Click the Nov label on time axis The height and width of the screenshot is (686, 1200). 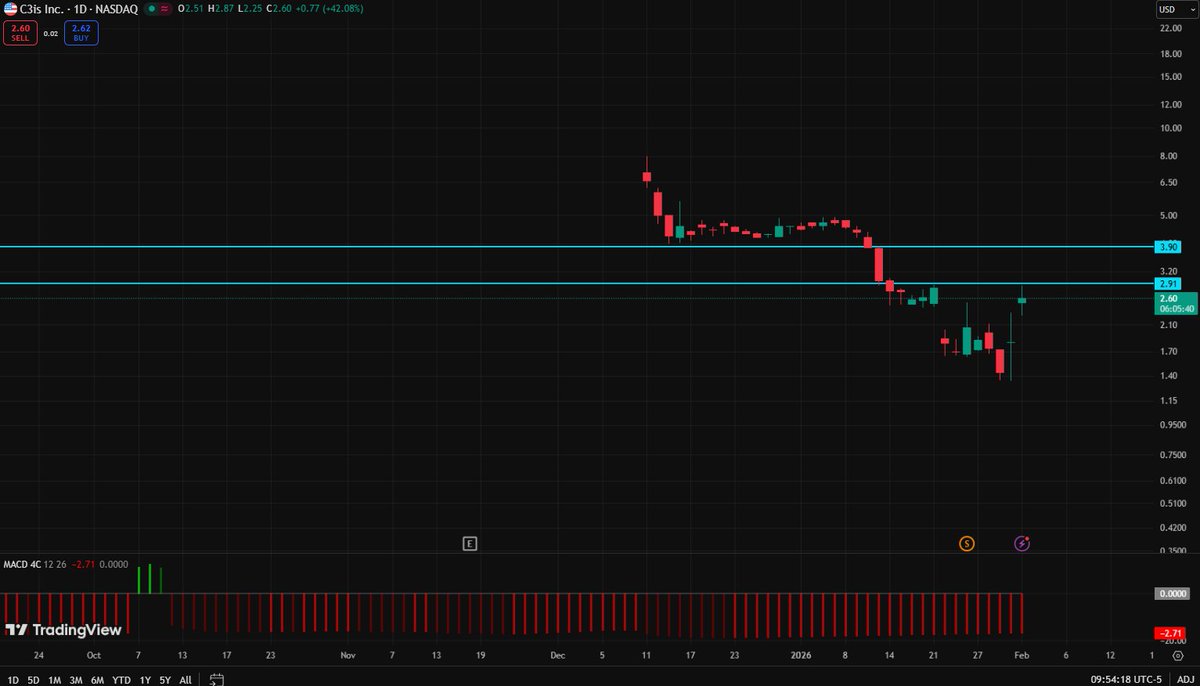pos(347,655)
